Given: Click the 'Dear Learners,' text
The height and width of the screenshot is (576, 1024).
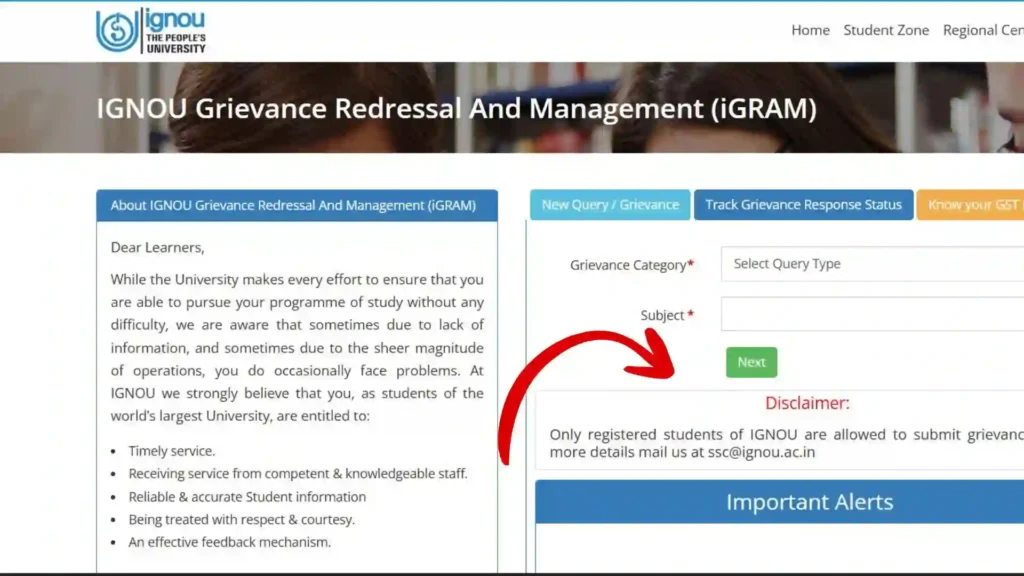Looking at the screenshot, I should click(x=157, y=247).
